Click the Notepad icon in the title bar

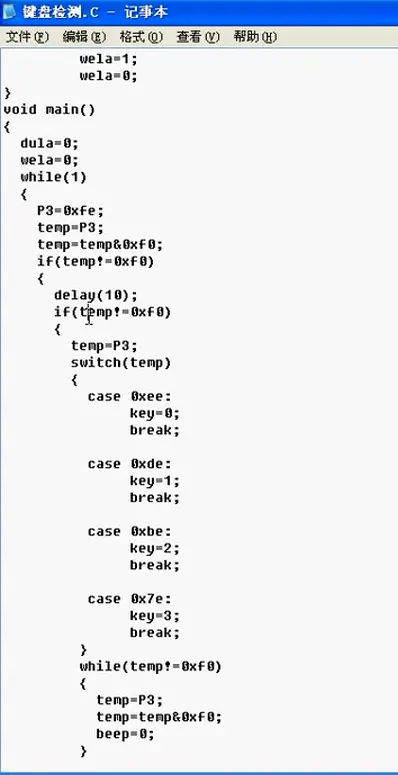pos(10,12)
